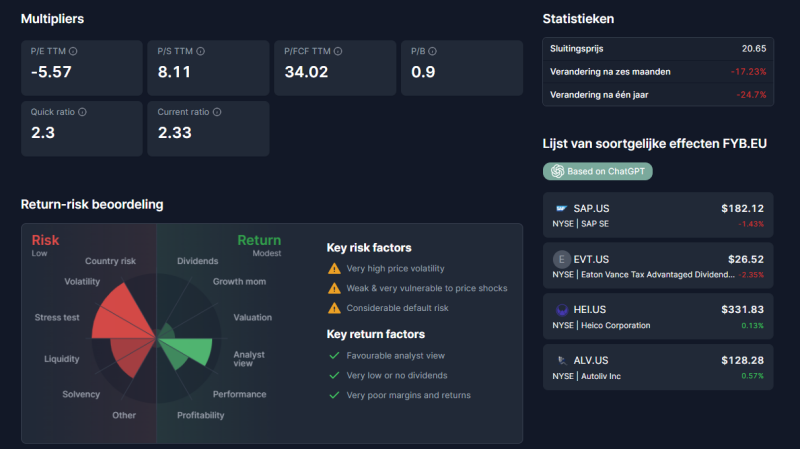Click the EVT.US letter E avatar

pos(561,259)
